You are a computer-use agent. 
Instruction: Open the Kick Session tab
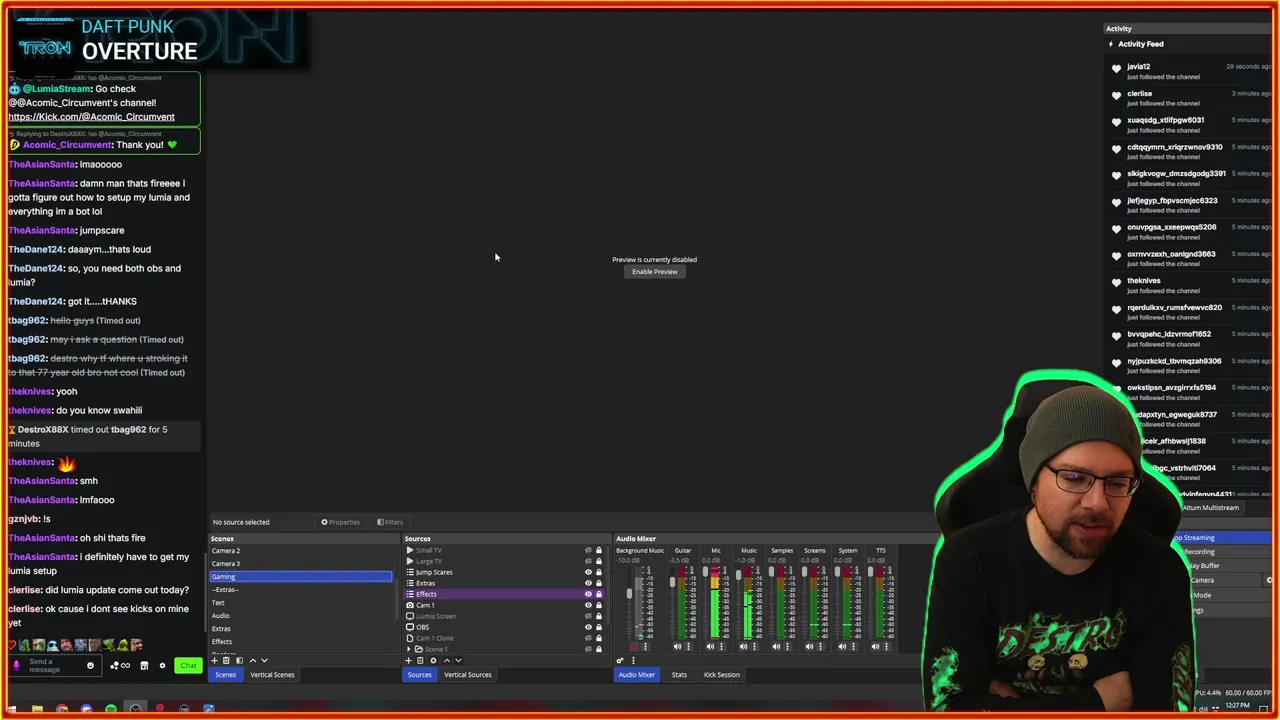[721, 675]
